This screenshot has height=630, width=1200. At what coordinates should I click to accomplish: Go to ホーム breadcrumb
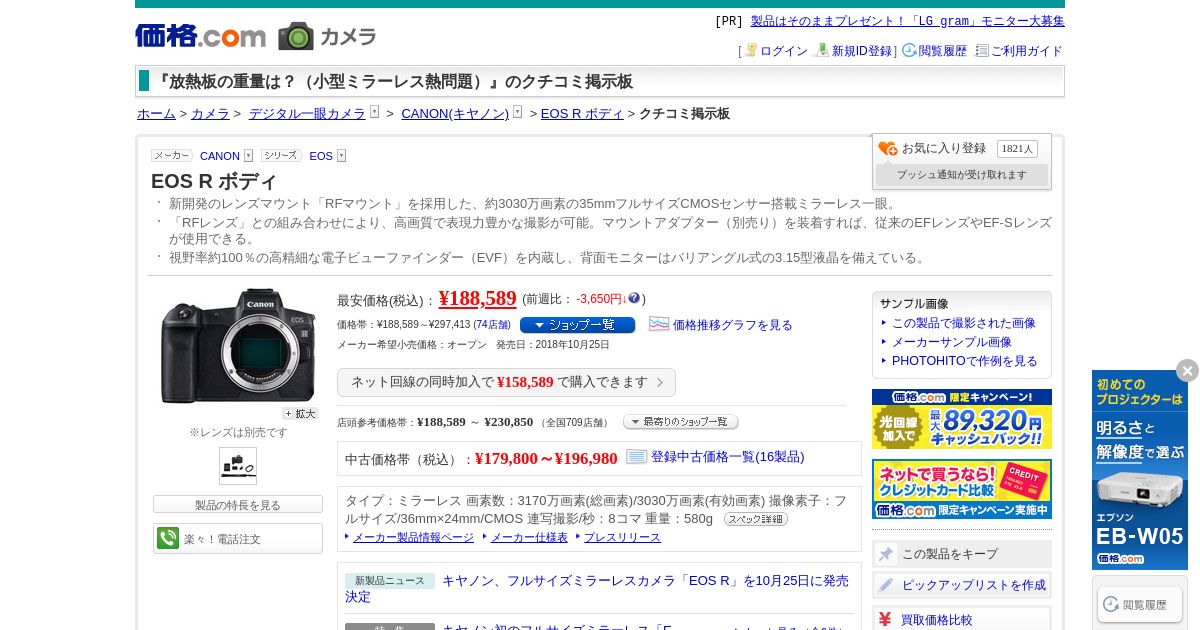156,114
